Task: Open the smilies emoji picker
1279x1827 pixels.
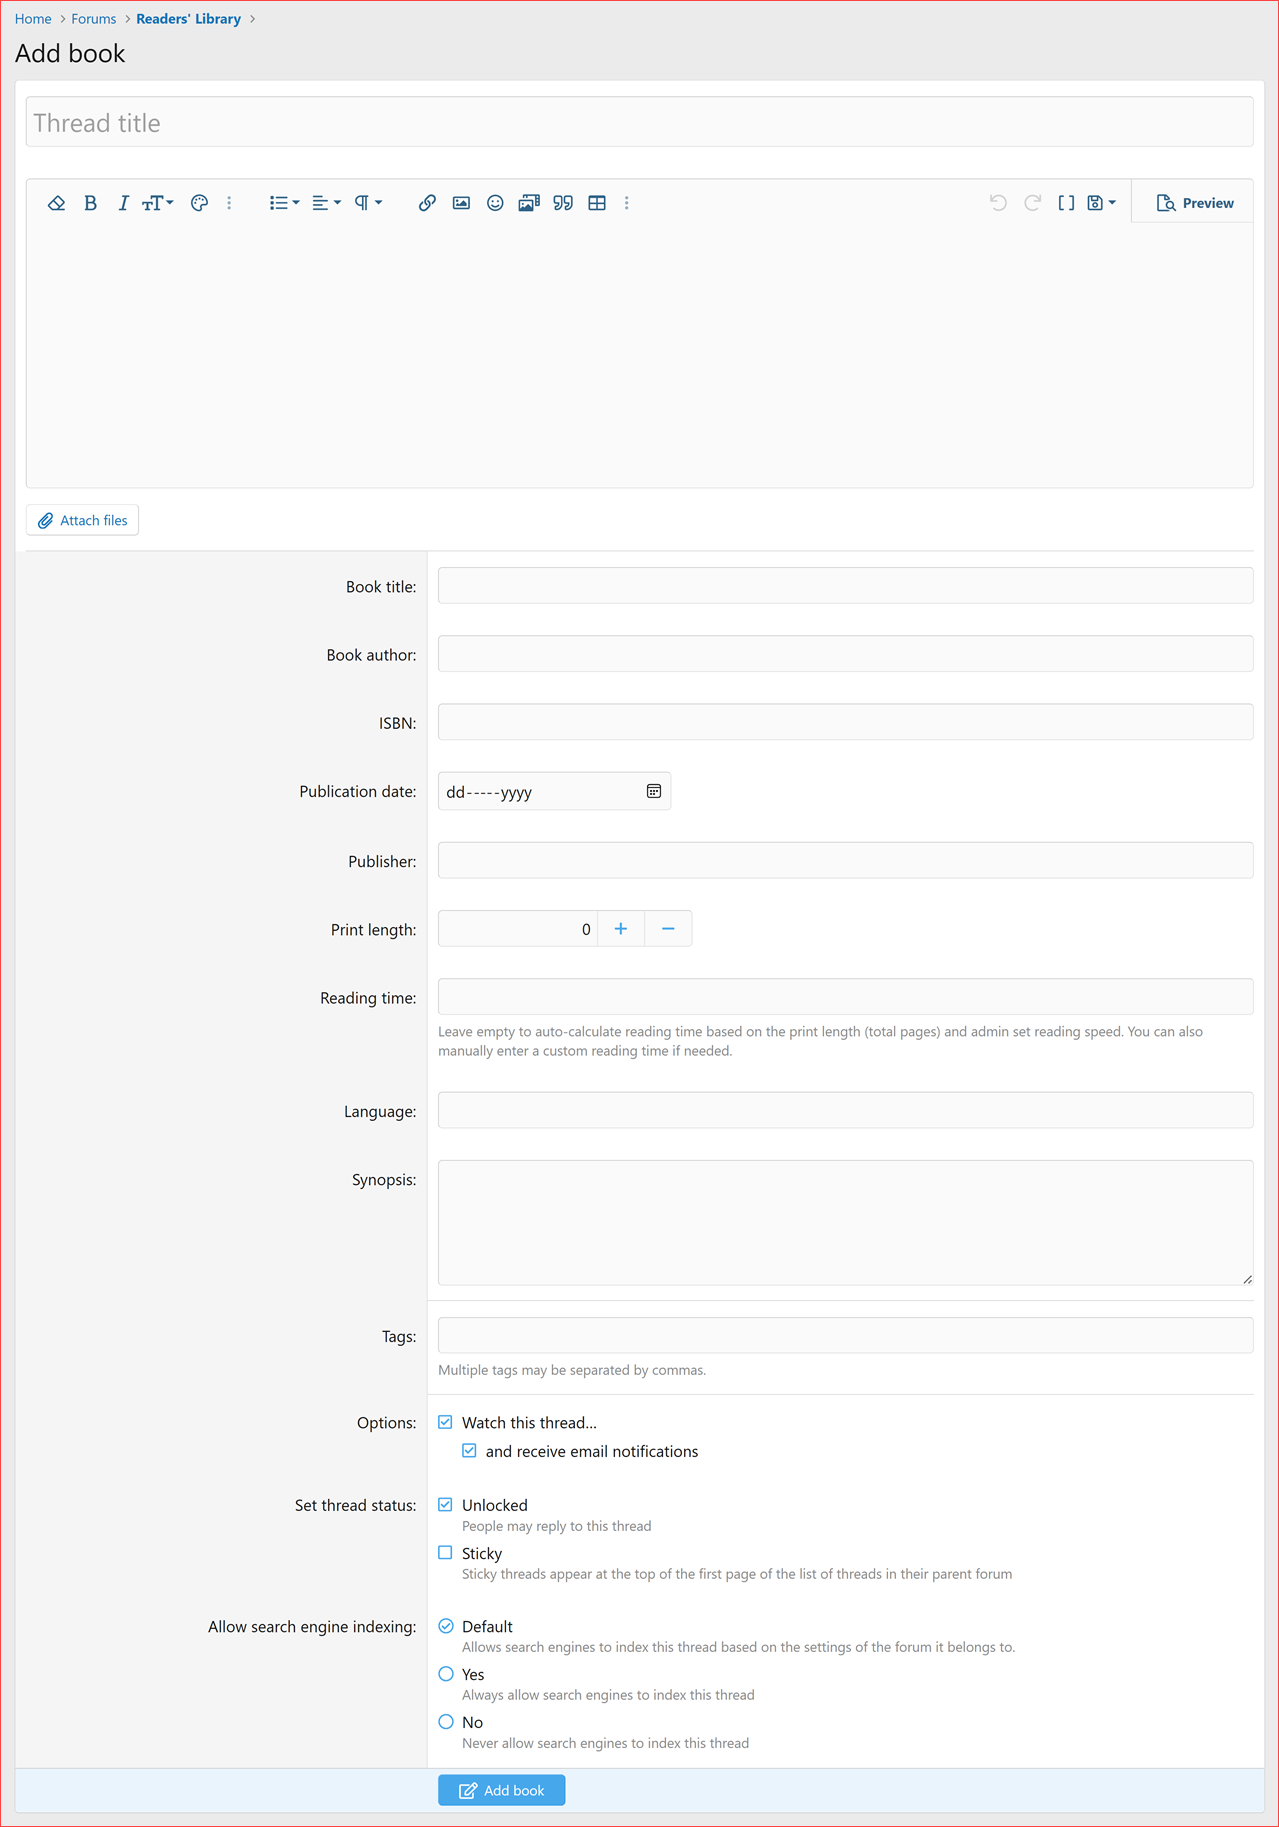Action: tap(495, 203)
